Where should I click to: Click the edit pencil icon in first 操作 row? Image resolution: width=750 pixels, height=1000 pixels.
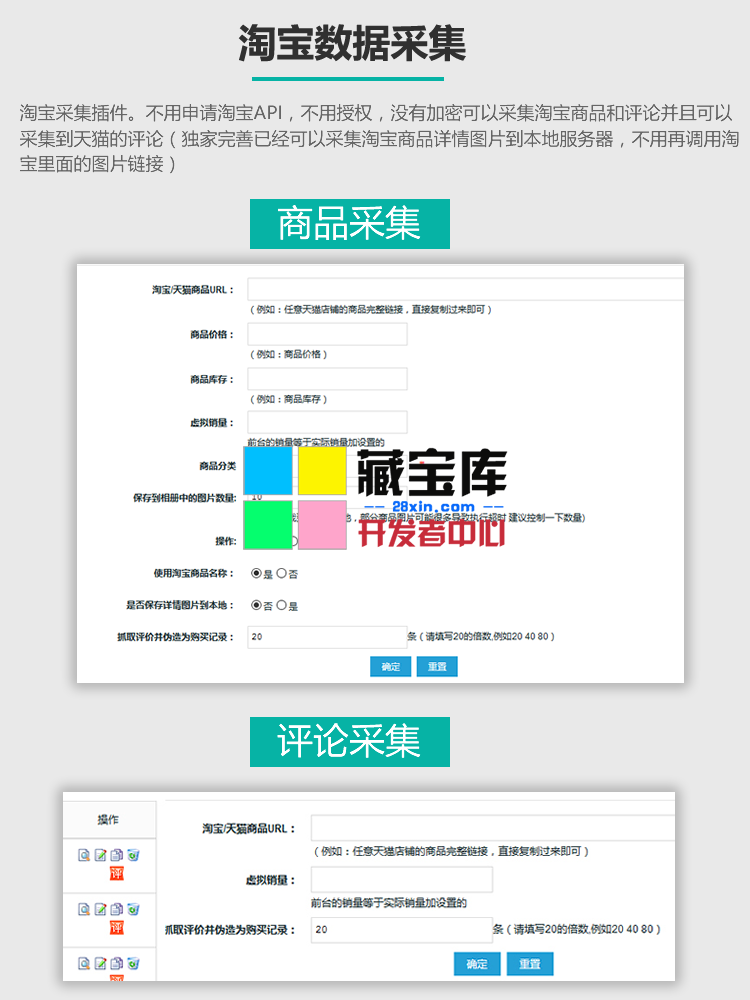click(x=100, y=855)
